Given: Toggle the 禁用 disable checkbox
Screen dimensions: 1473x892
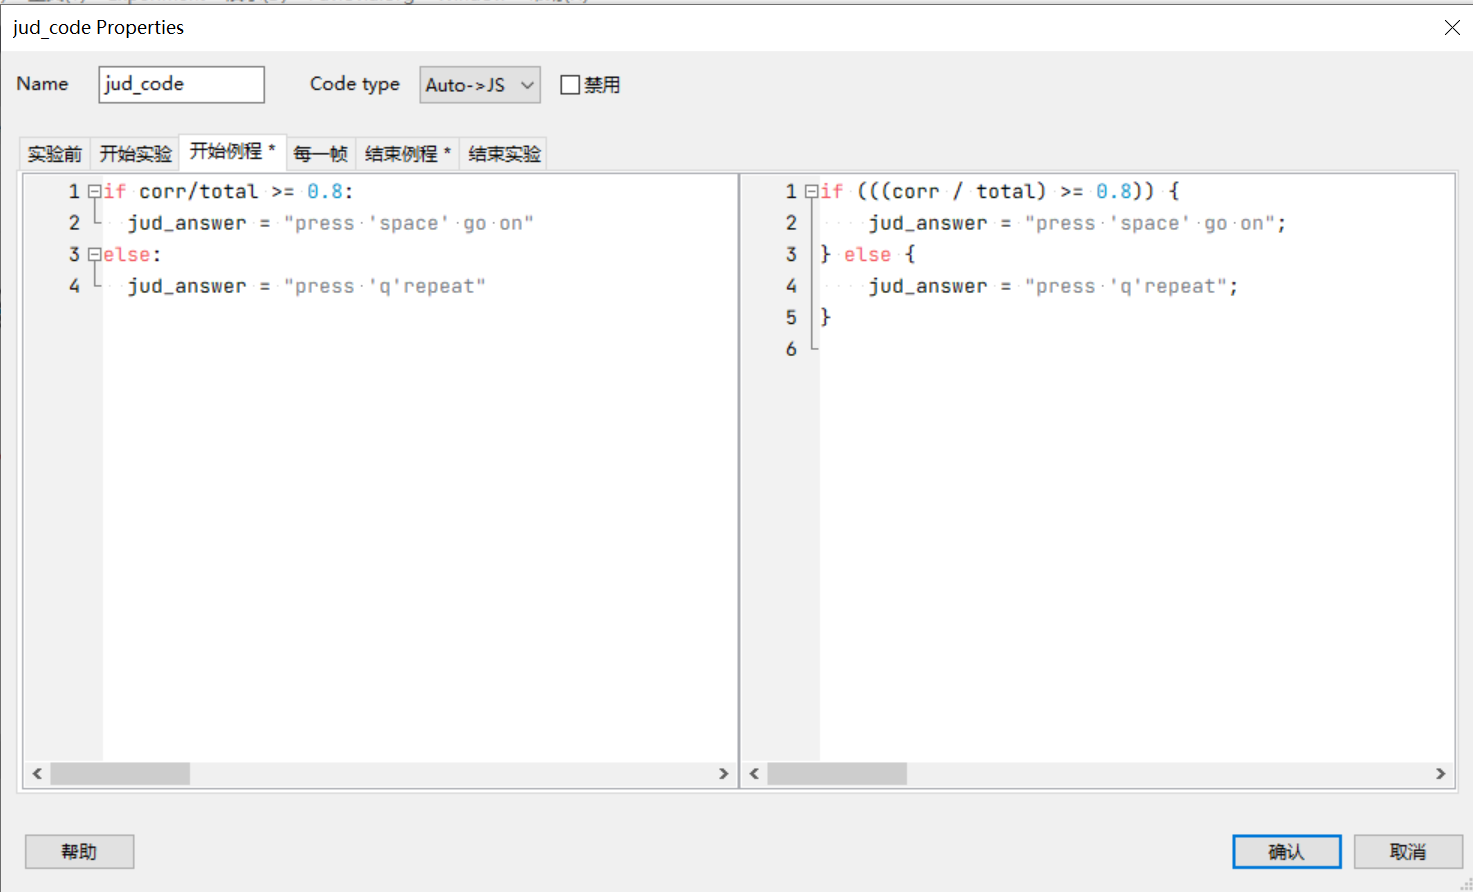Looking at the screenshot, I should click(x=571, y=85).
